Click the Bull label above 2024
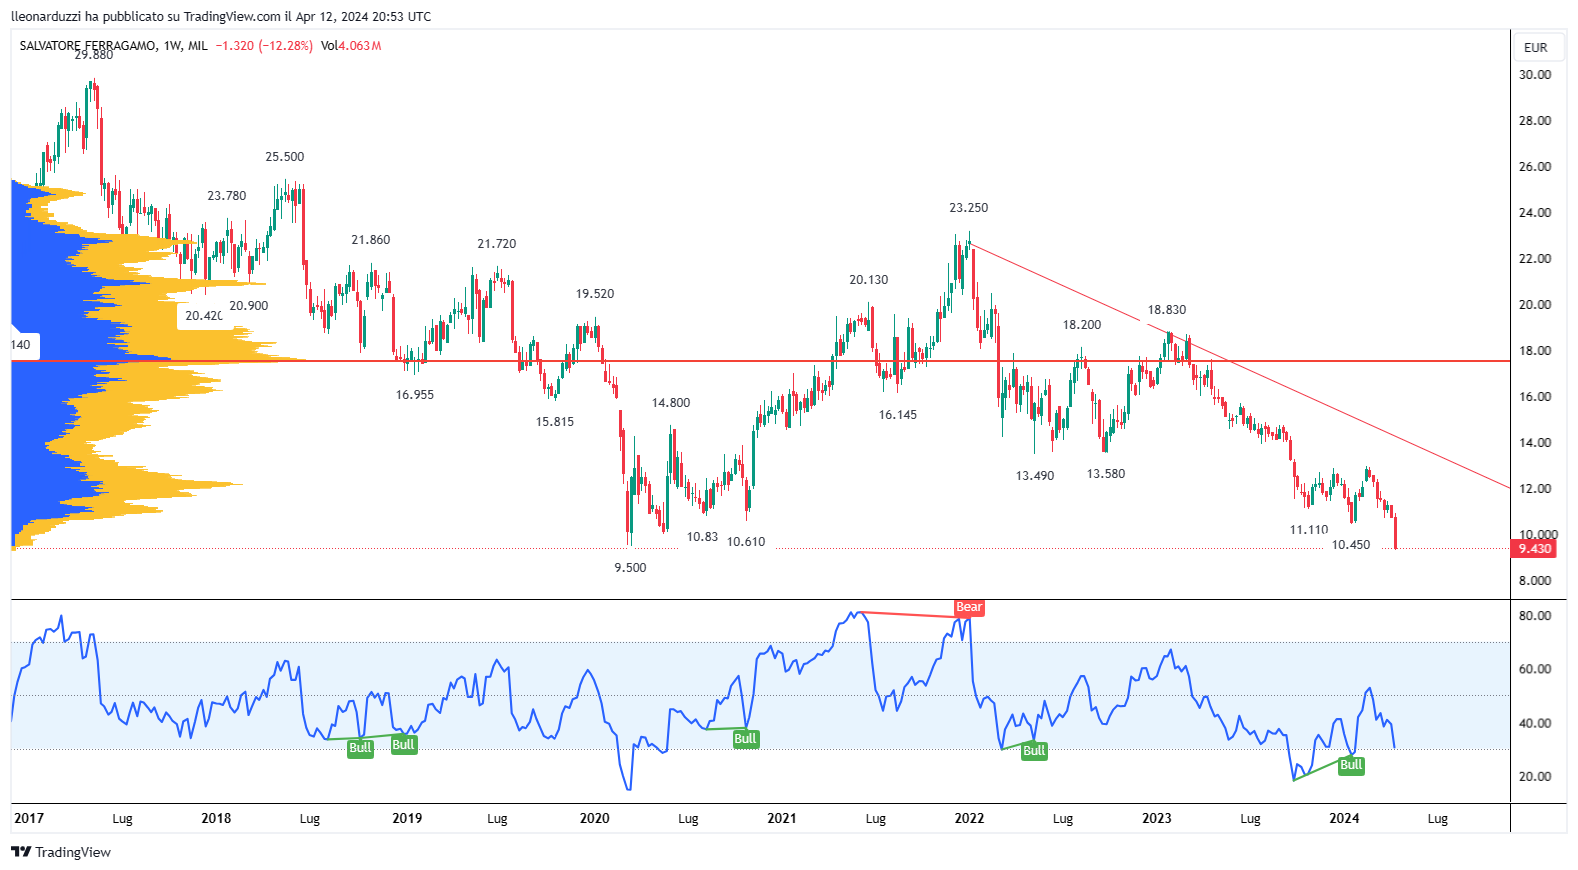This screenshot has width=1578, height=870. [1351, 765]
